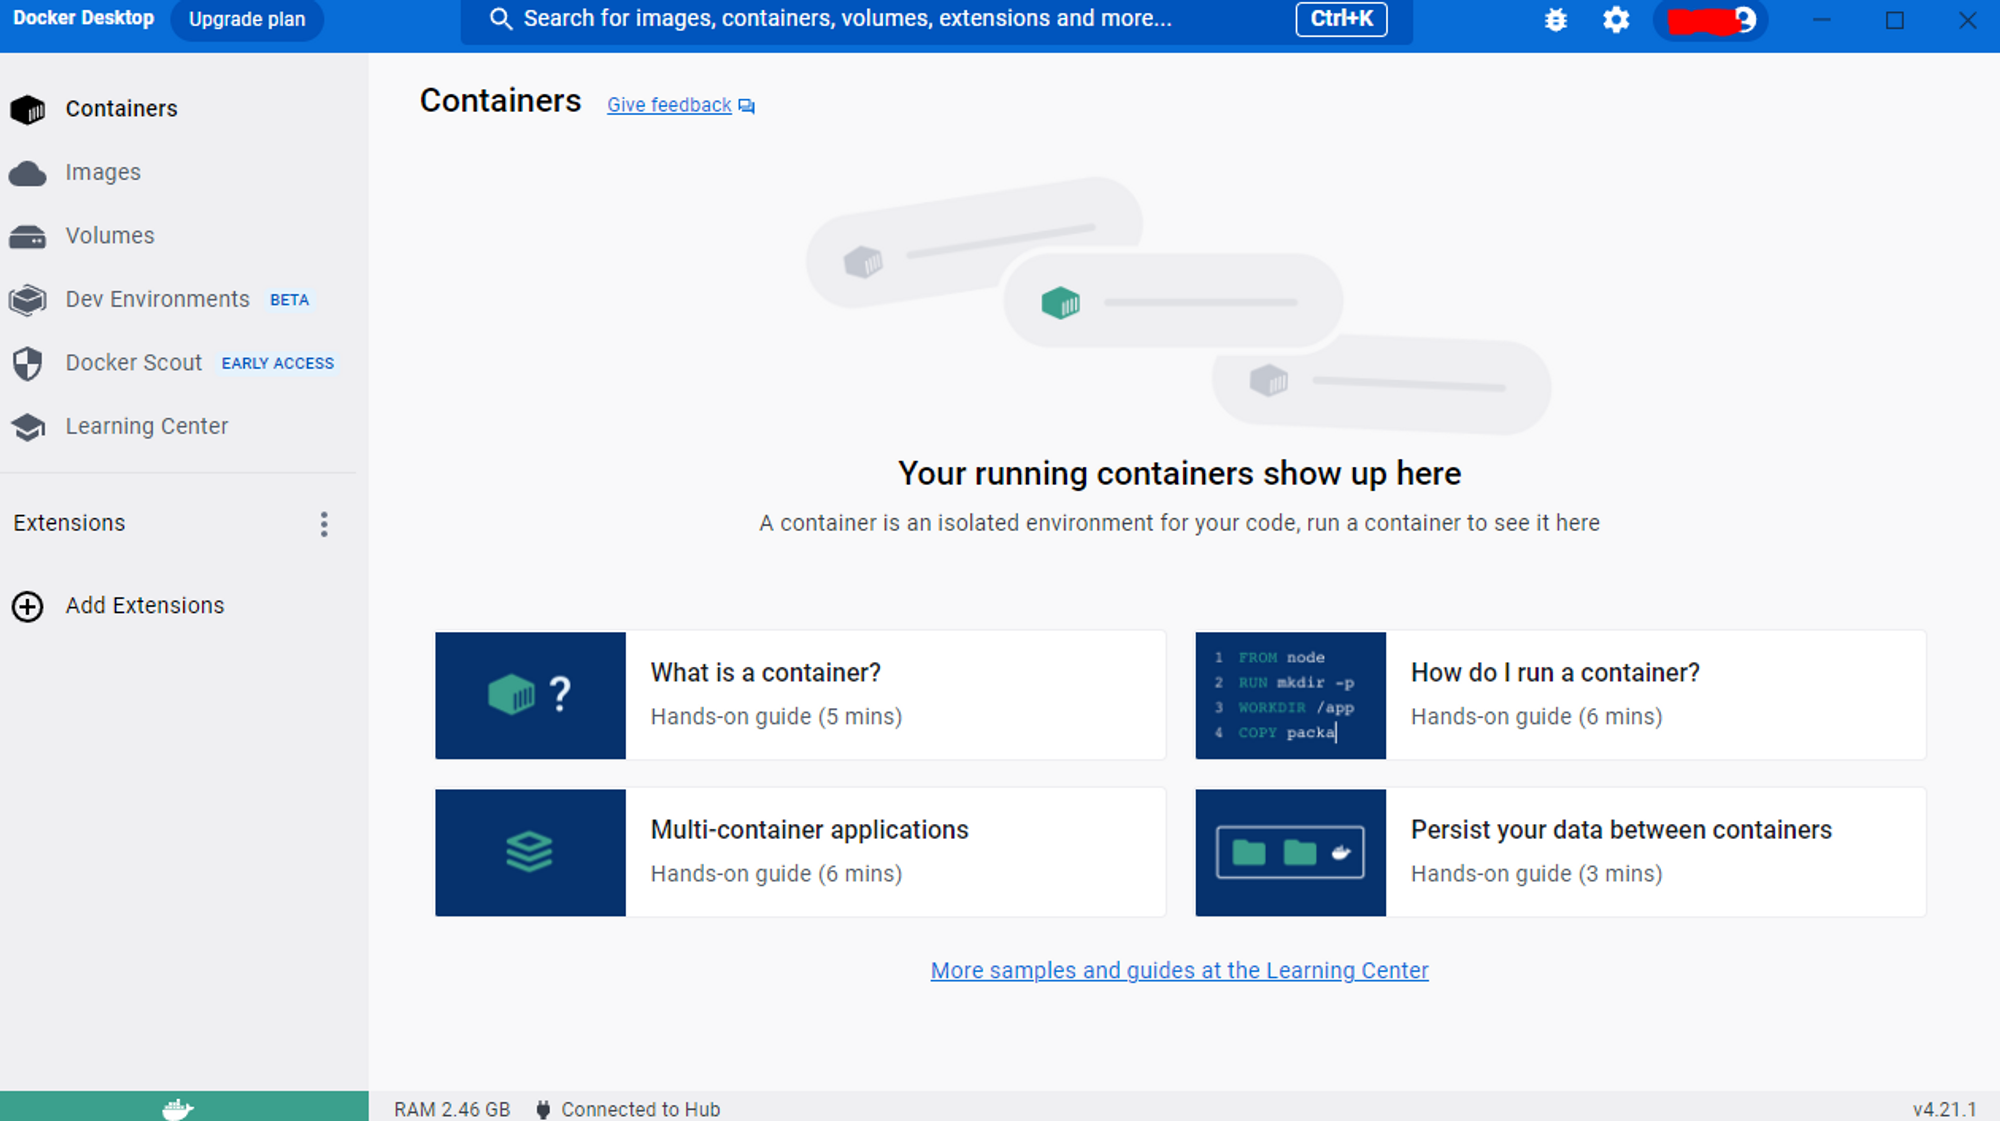Click the Containers sidebar icon

(28, 109)
